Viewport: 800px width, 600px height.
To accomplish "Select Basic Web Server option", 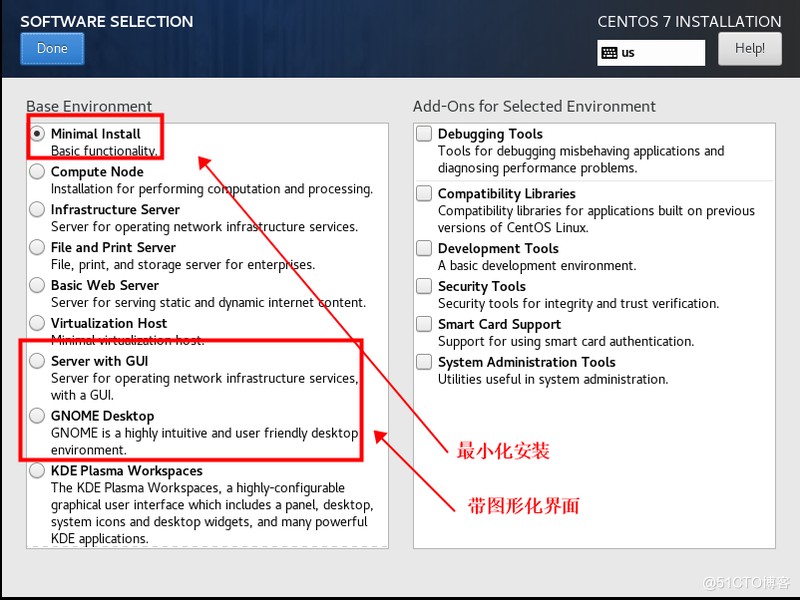I will (x=37, y=285).
